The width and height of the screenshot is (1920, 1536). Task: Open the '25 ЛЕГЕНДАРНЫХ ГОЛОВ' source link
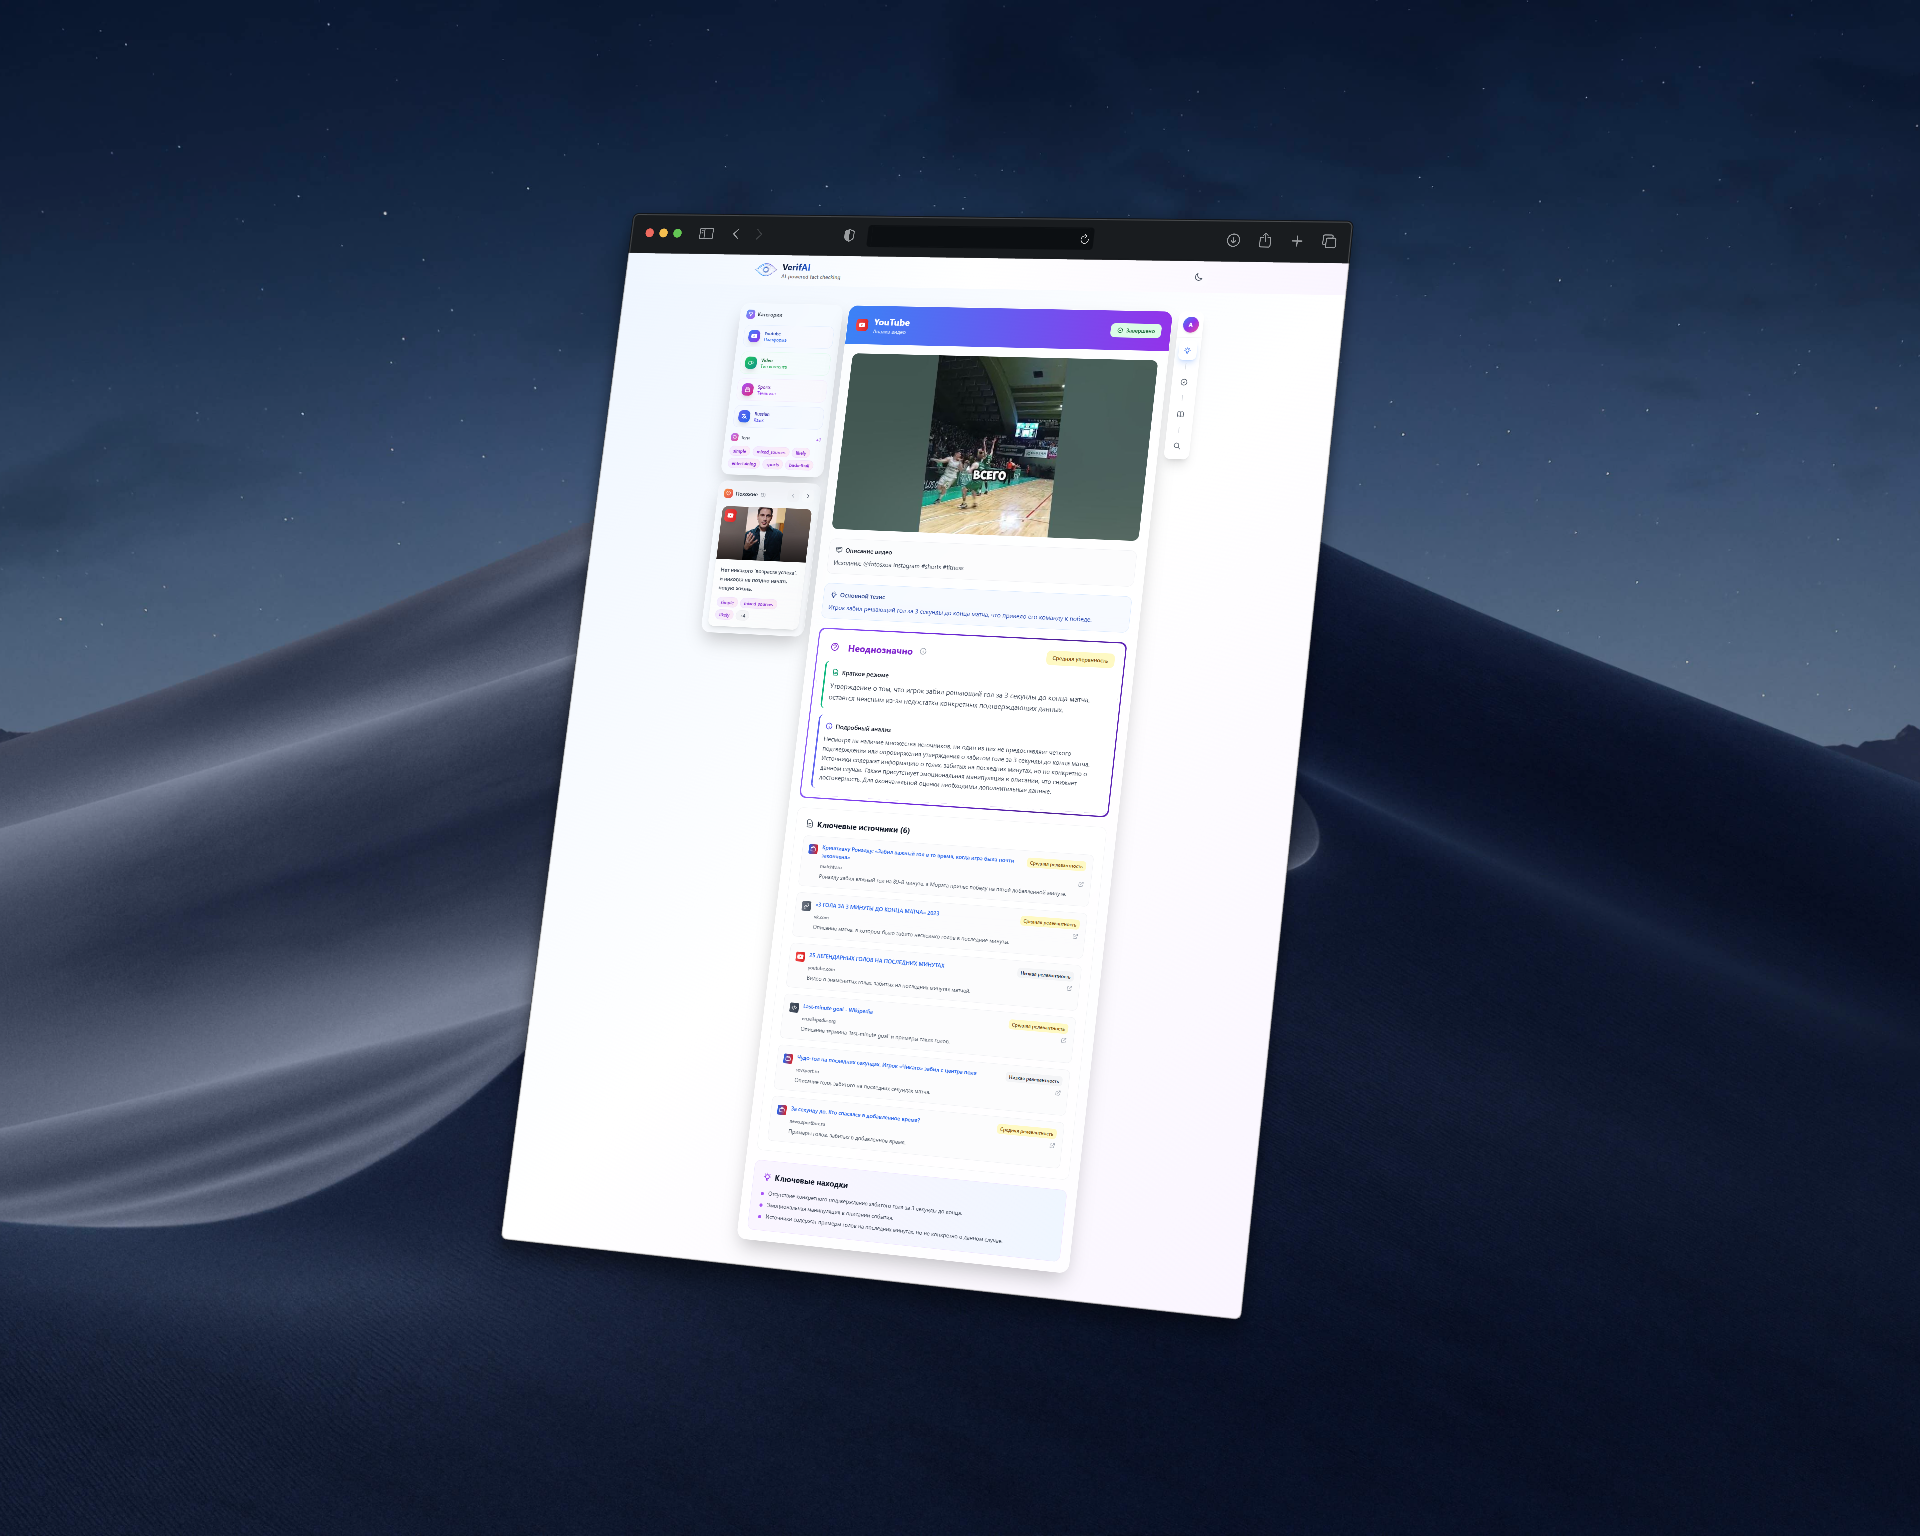tap(876, 960)
